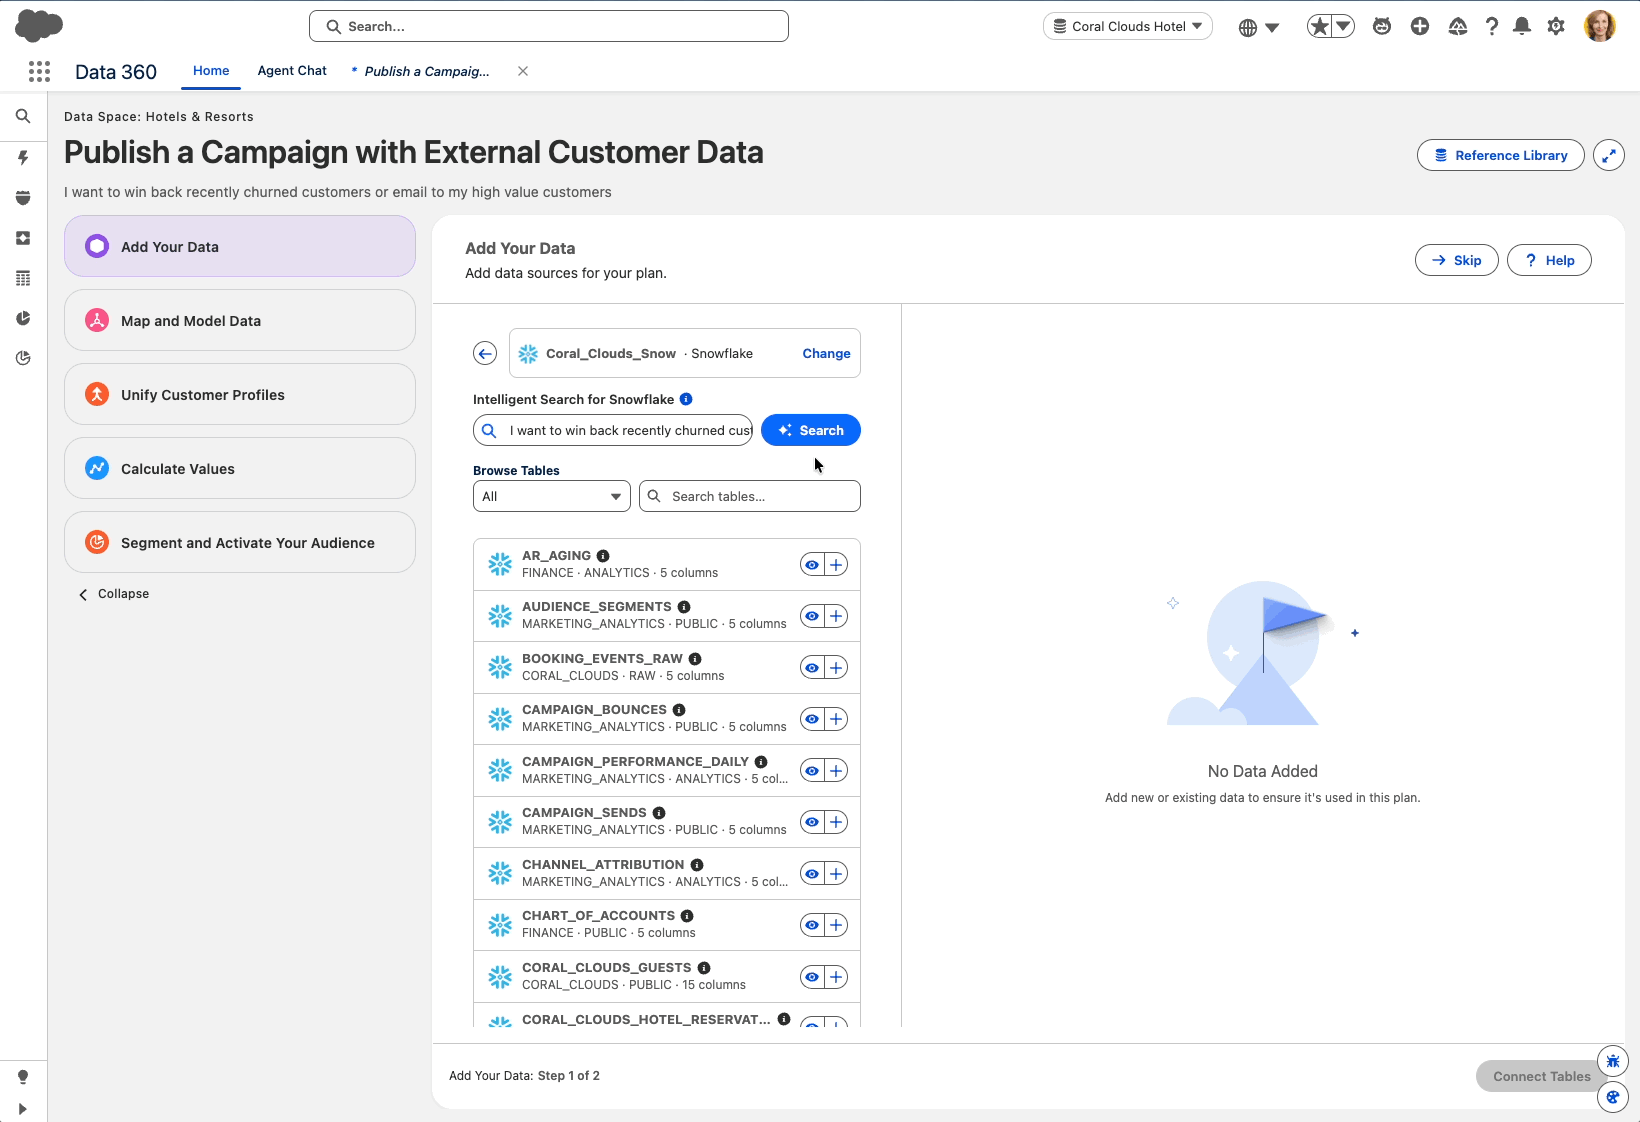Click the lightning bolt sidebar icon

click(23, 157)
